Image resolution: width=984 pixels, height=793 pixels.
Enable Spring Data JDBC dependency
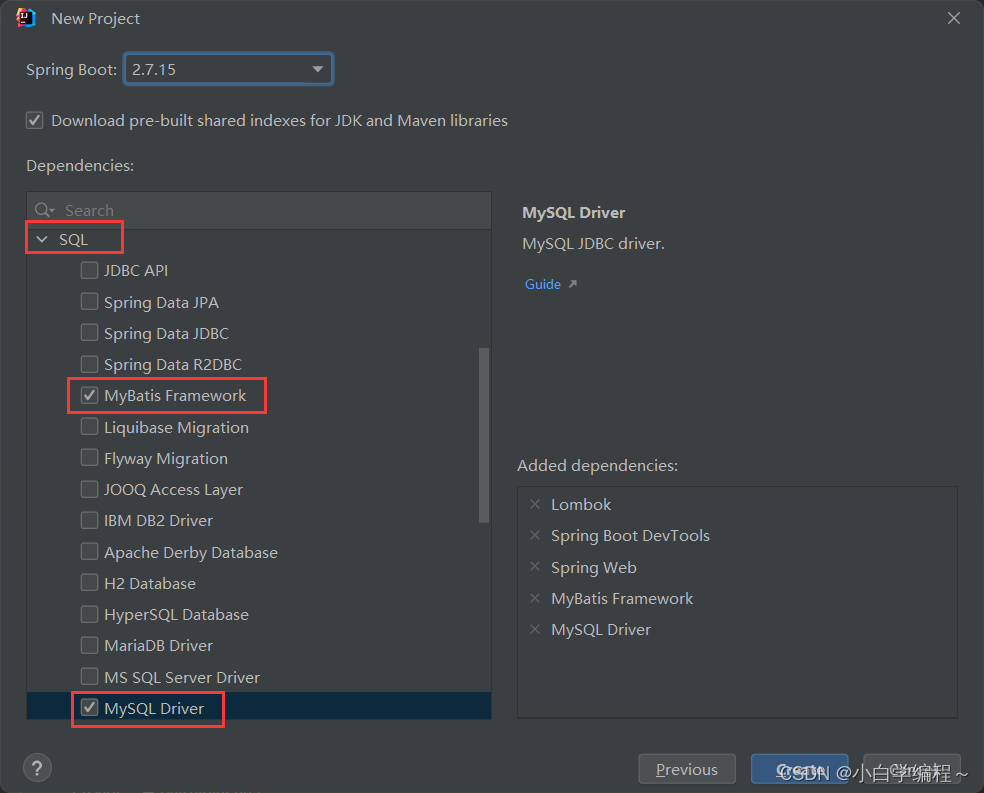(x=89, y=333)
